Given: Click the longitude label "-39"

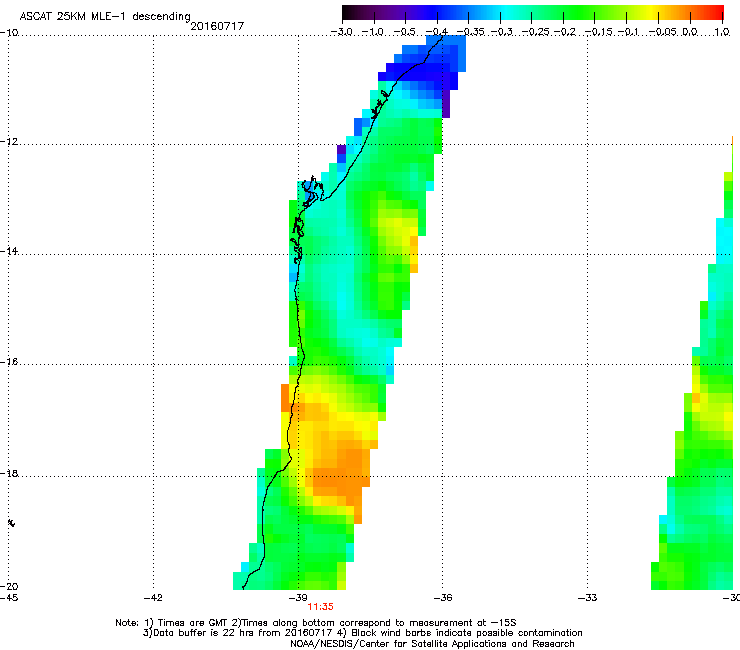Looking at the screenshot, I should coord(298,598).
